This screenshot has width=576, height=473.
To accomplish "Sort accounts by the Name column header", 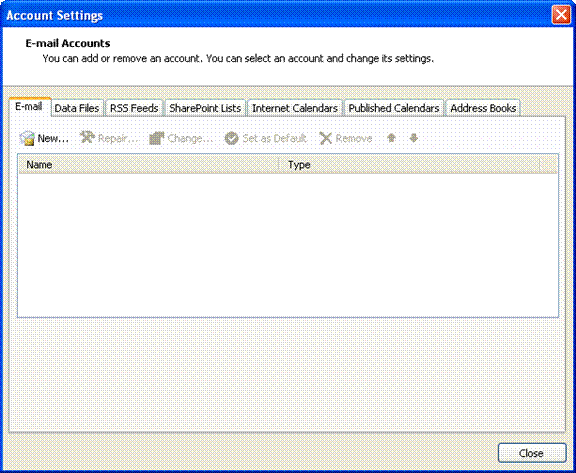I will [x=148, y=165].
